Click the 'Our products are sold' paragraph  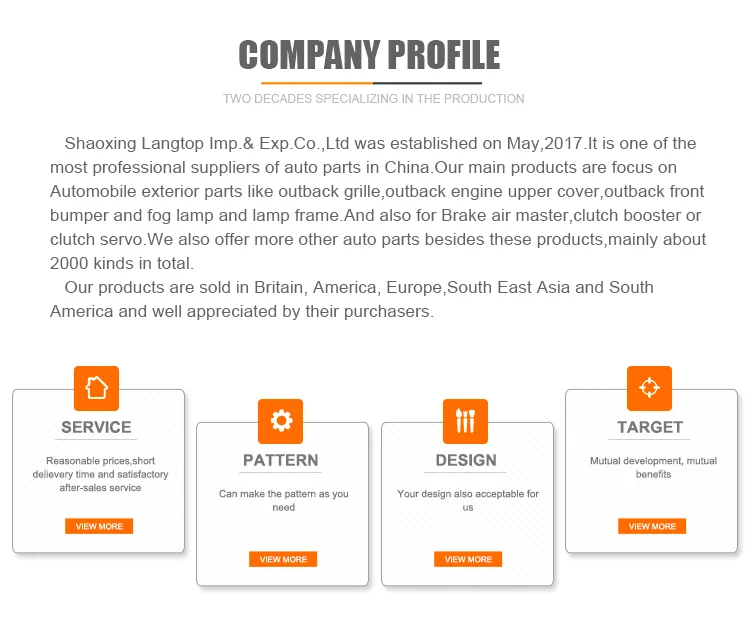(352, 299)
